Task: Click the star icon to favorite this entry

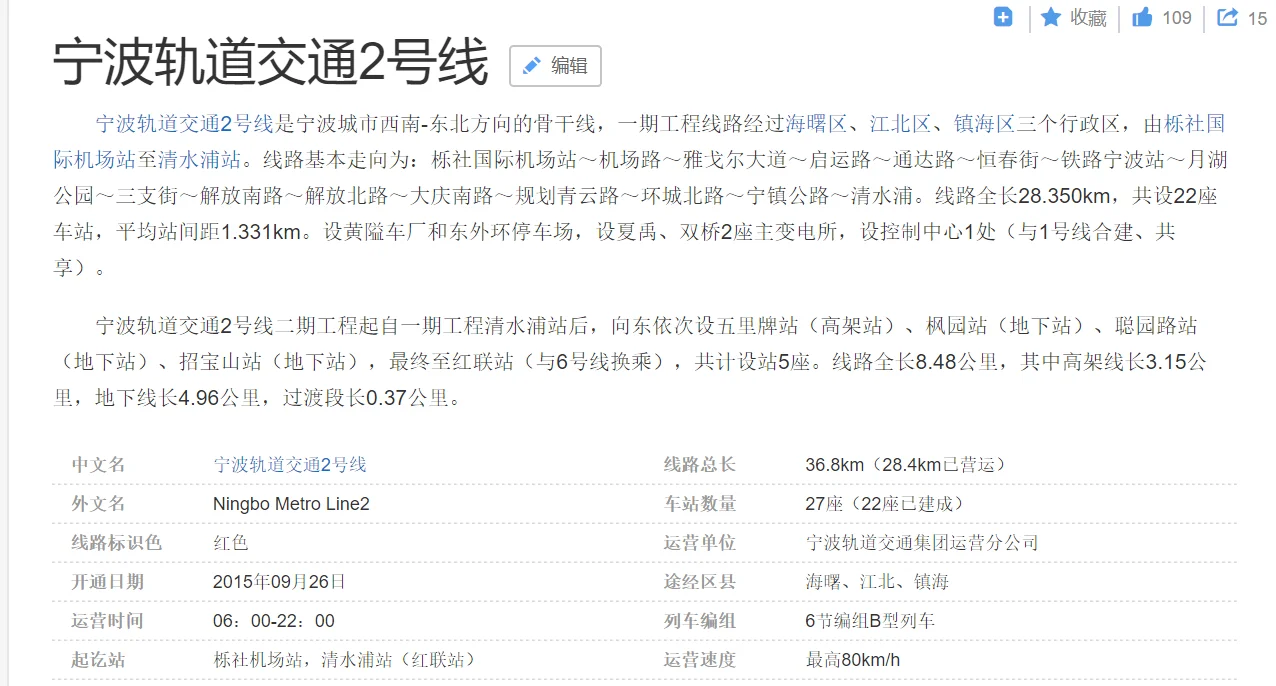Action: 1052,17
